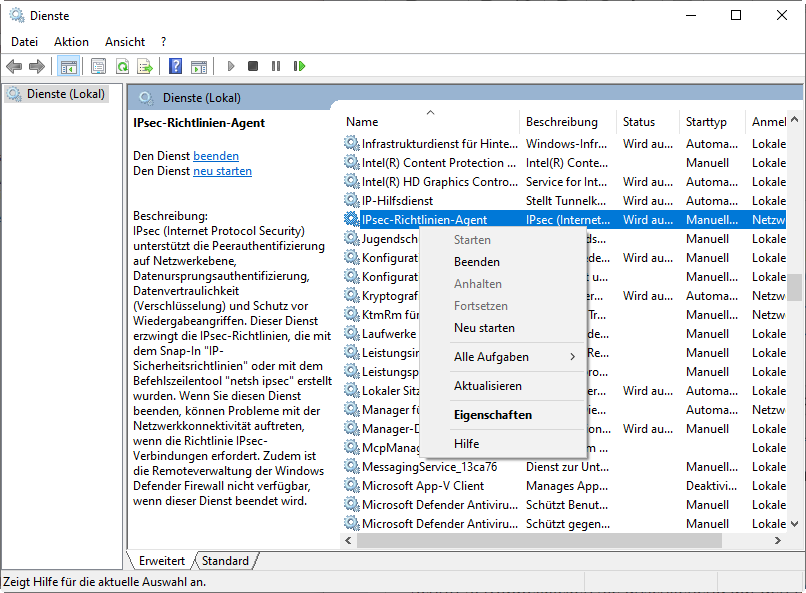Sort services by Starttyp column
This screenshot has width=806, height=593.
706,122
